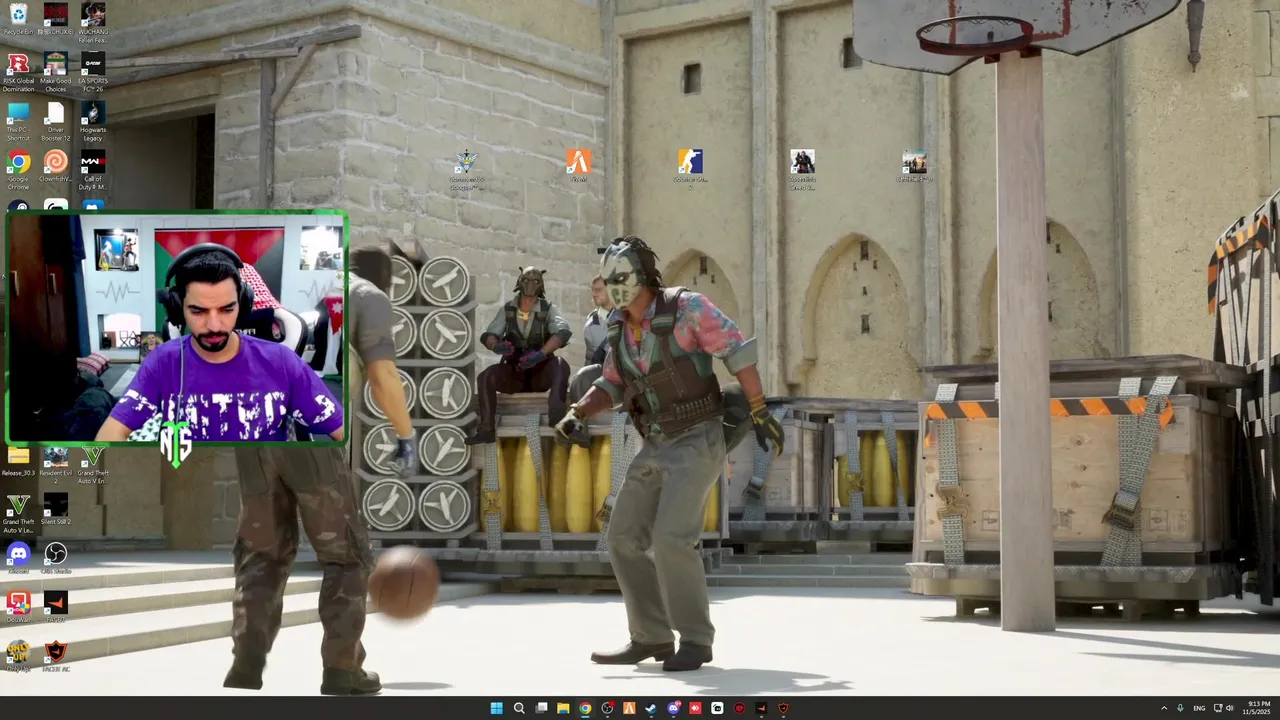
Task: Open FACEIT AC shield in taskbar
Action: (783, 708)
